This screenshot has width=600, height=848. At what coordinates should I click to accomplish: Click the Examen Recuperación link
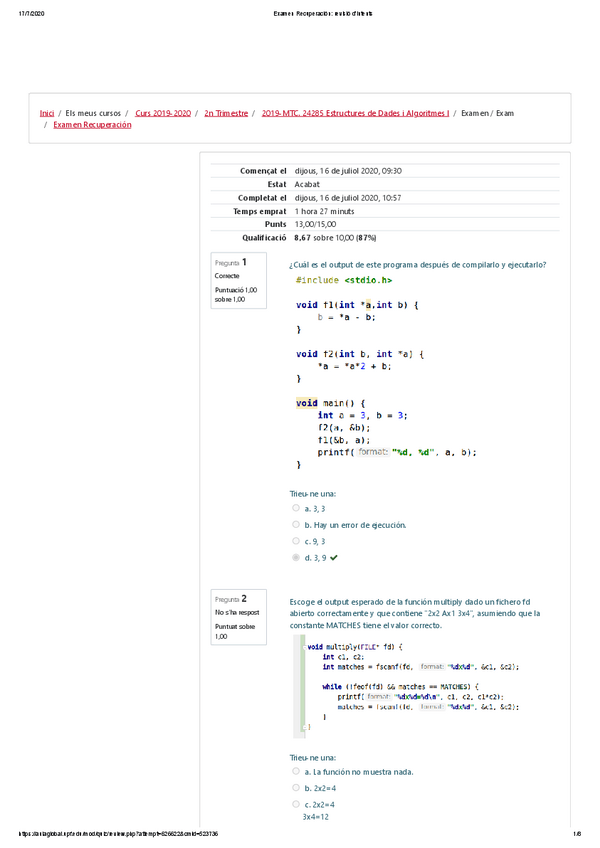point(92,126)
